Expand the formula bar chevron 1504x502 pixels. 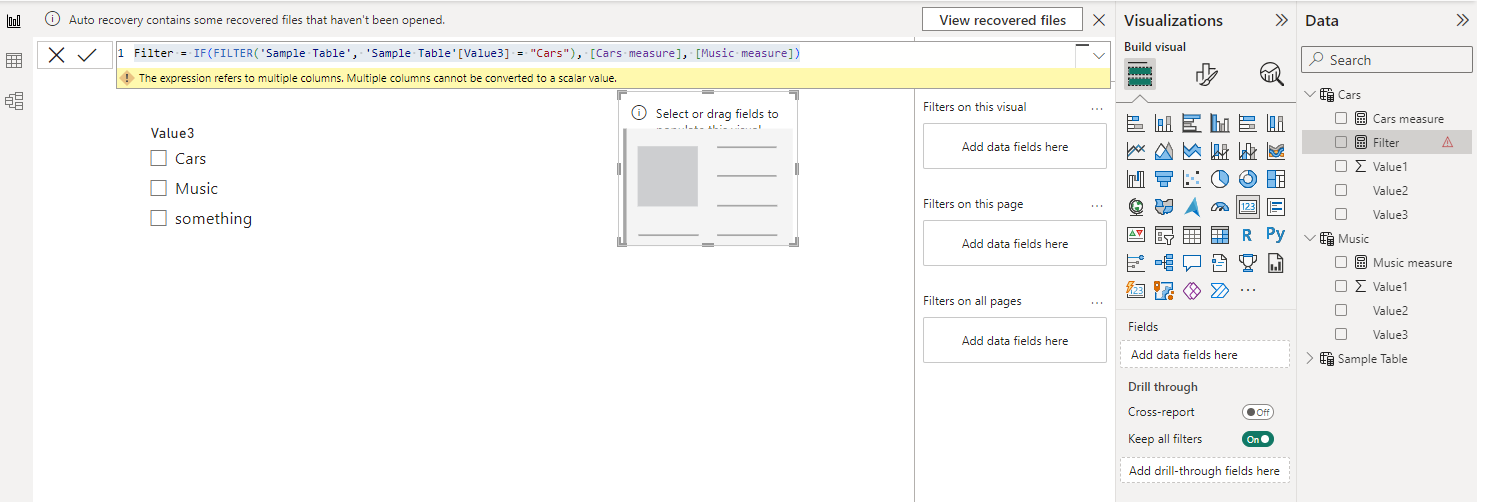1100,56
